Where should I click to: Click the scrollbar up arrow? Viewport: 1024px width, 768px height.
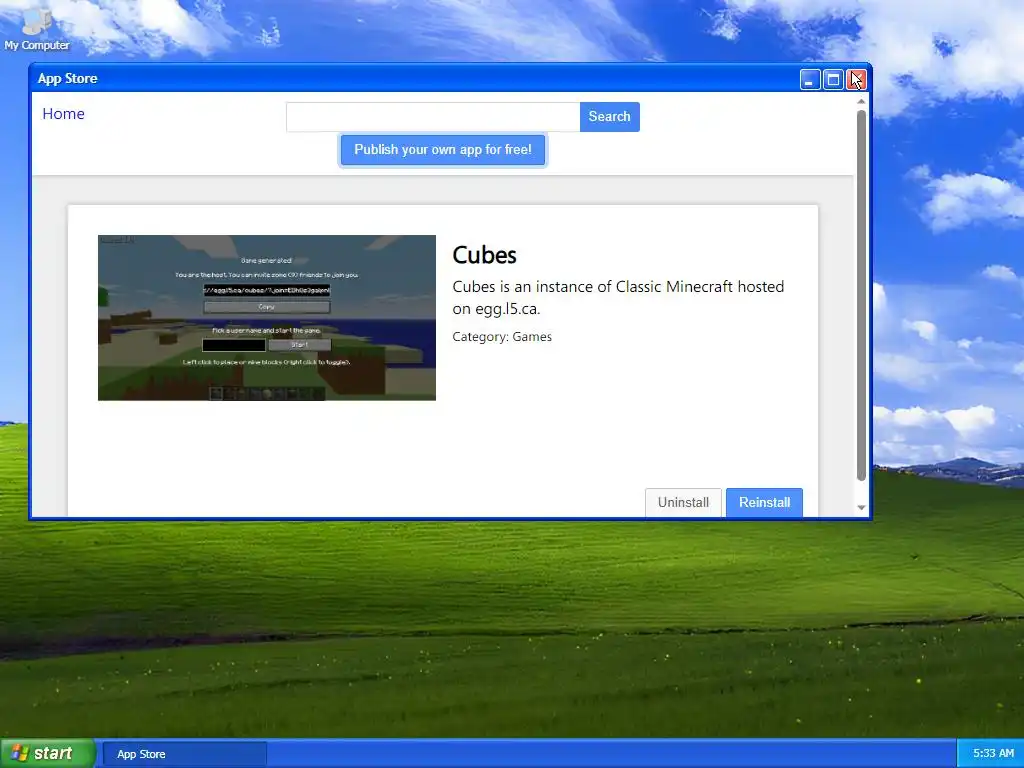click(x=861, y=101)
